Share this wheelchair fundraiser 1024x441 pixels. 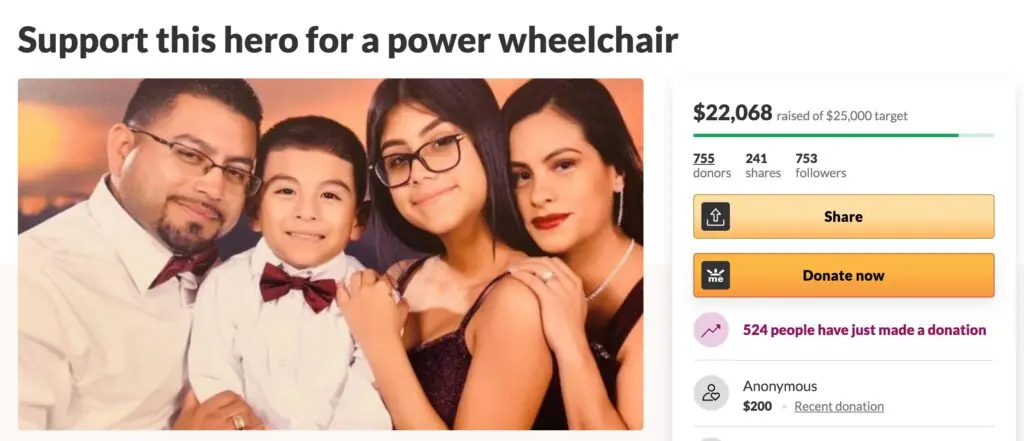pyautogui.click(x=844, y=216)
